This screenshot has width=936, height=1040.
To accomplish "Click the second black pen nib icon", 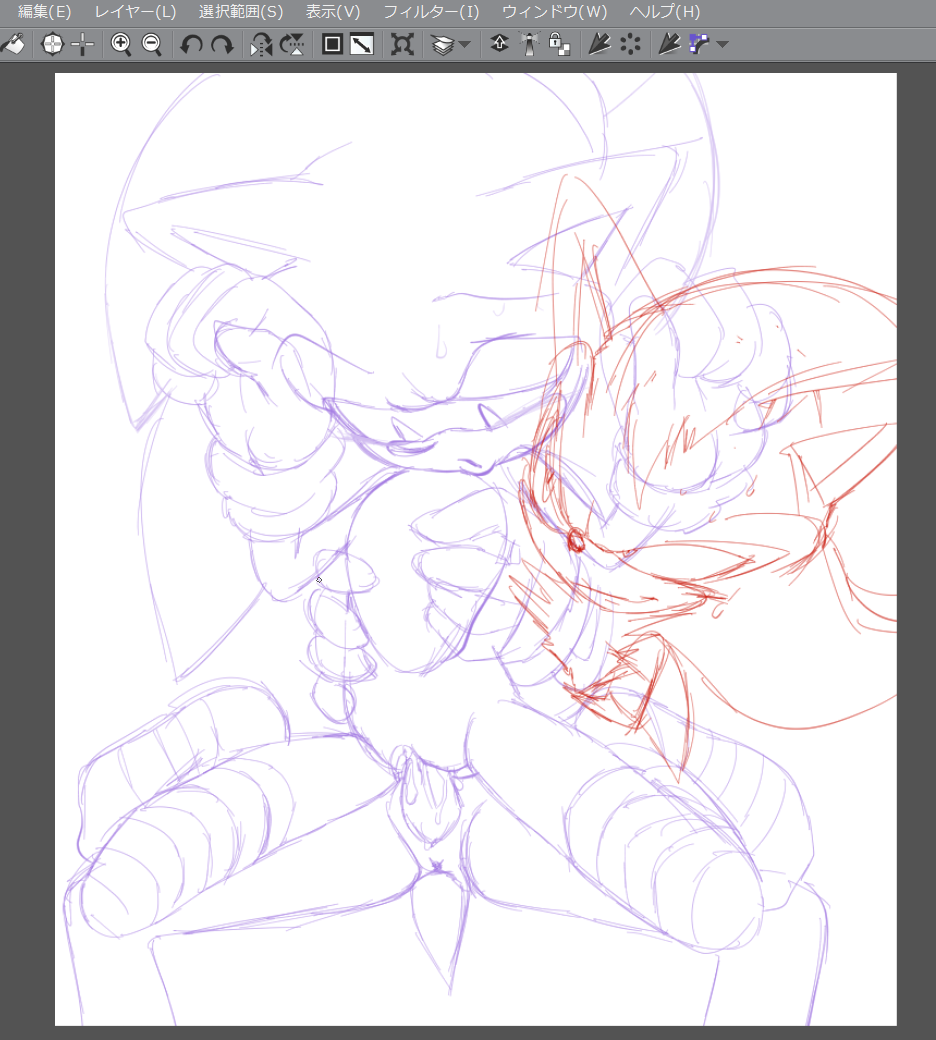I will tap(669, 44).
